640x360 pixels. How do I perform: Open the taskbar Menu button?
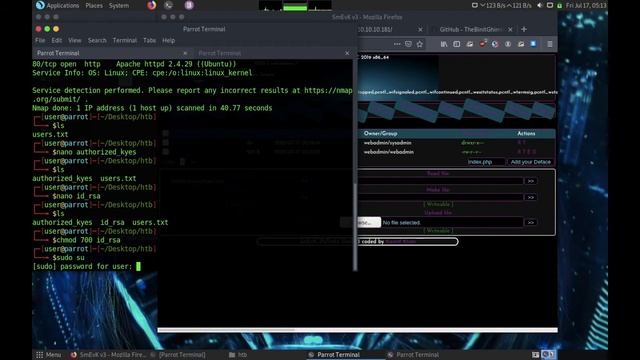[49, 355]
